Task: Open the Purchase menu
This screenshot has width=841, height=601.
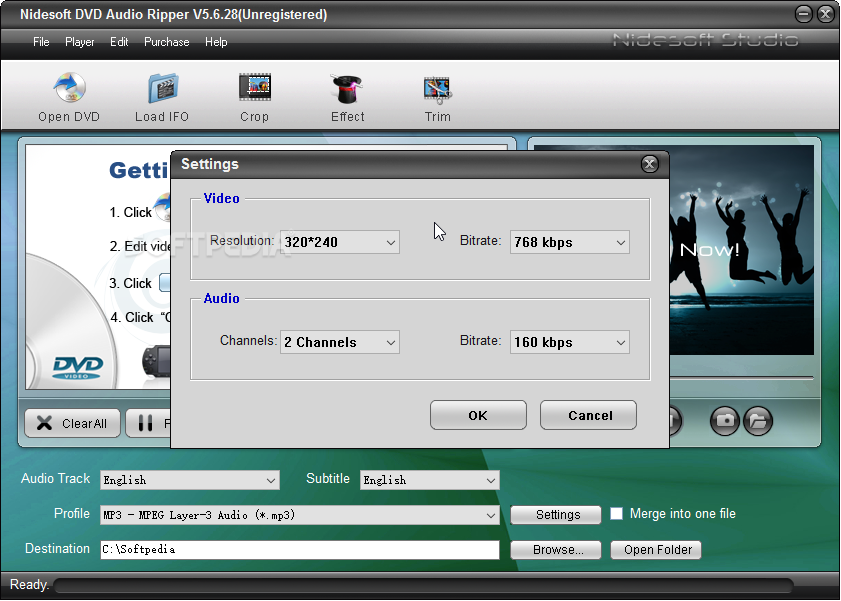Action: coord(166,42)
